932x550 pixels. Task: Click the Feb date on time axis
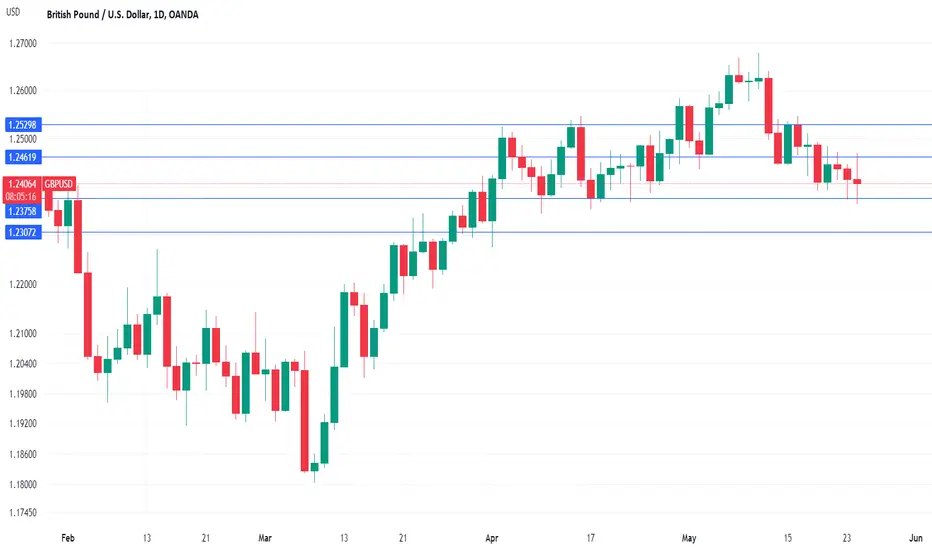point(68,538)
